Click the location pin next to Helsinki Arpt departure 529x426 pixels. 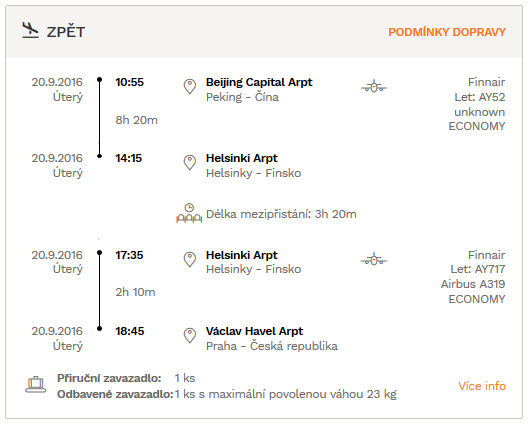point(190,259)
